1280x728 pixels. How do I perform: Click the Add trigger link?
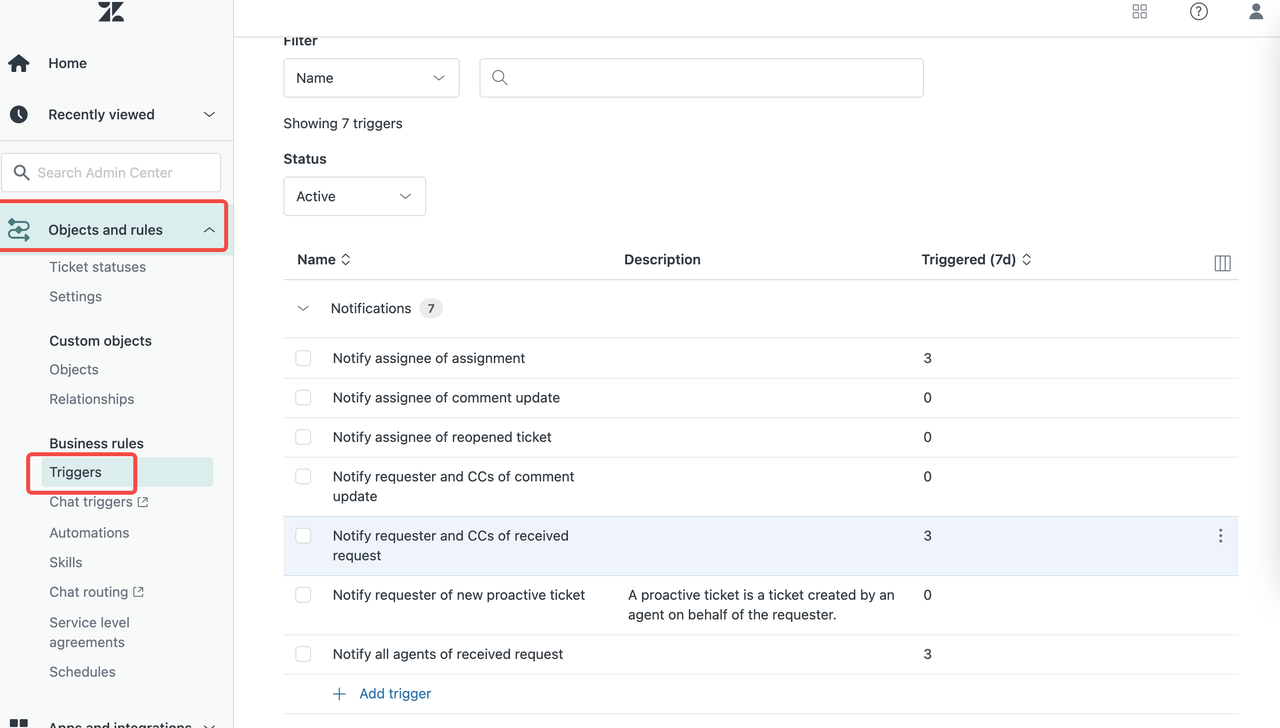[x=394, y=694]
